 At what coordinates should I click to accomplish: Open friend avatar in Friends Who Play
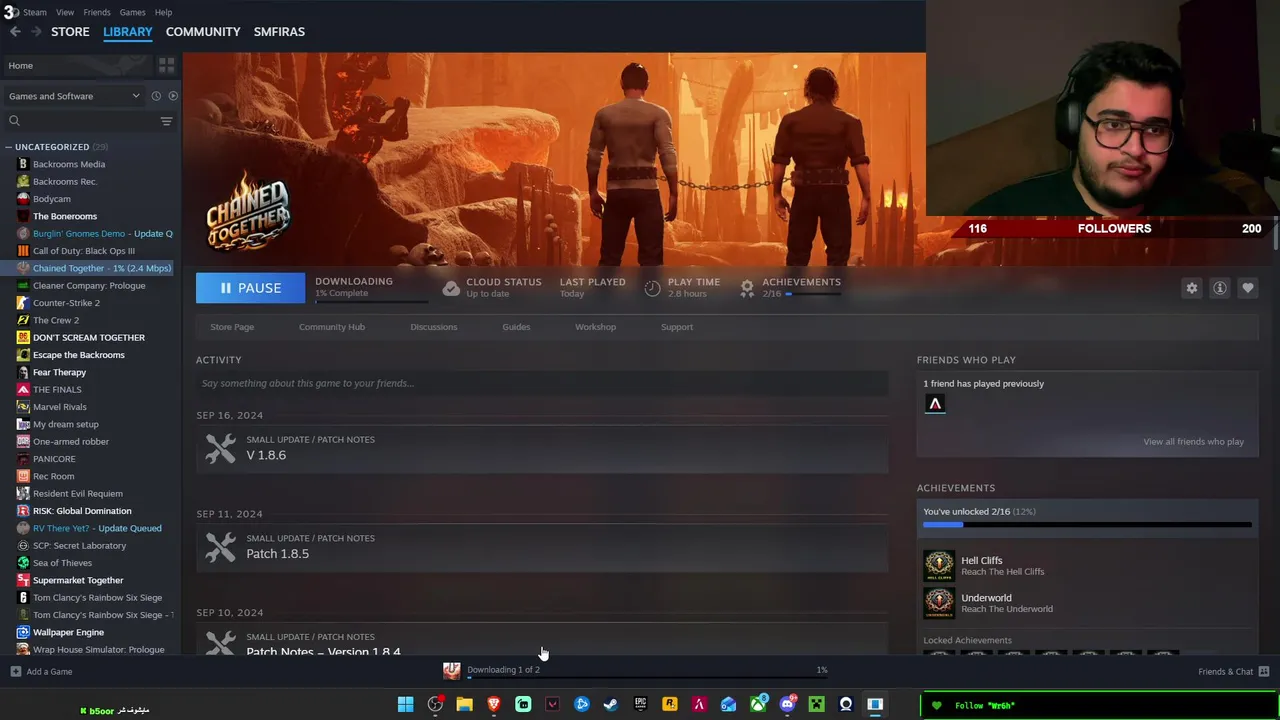point(935,403)
